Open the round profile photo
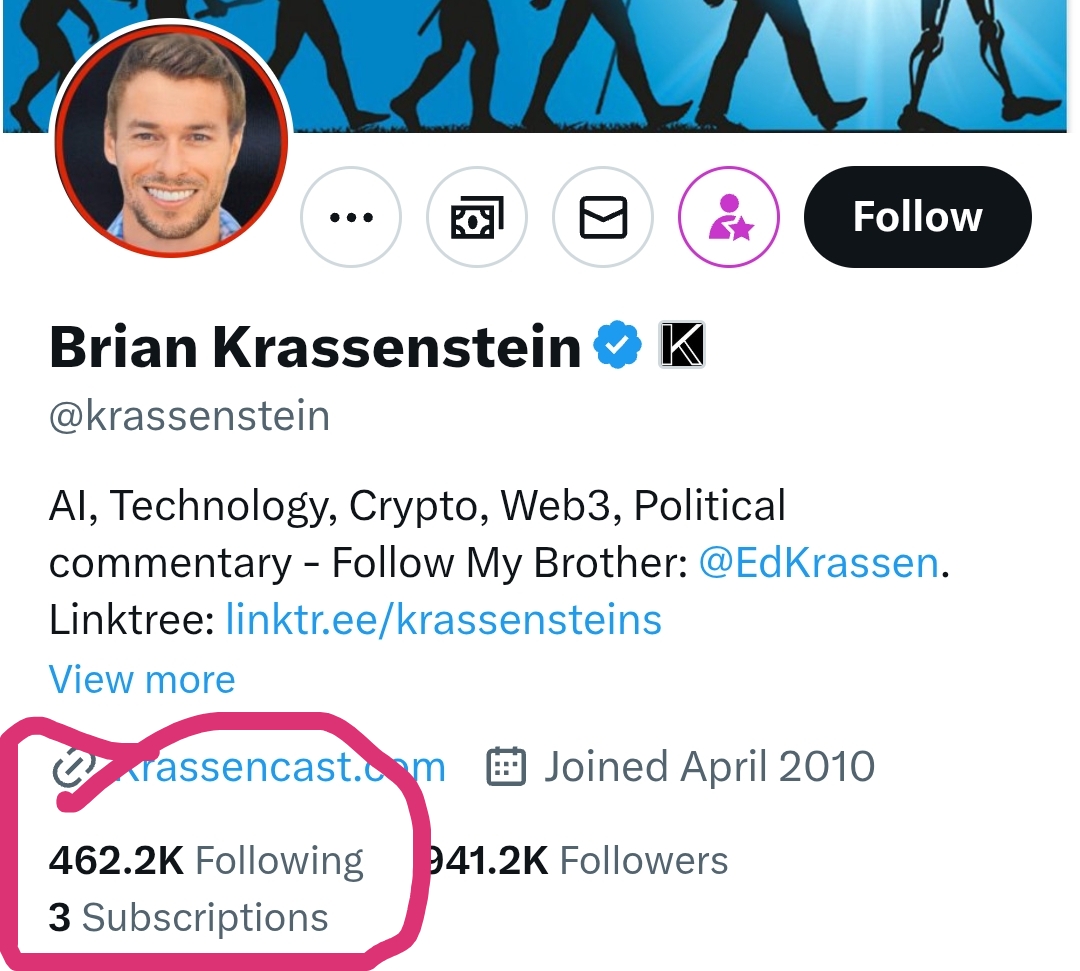 [x=171, y=139]
